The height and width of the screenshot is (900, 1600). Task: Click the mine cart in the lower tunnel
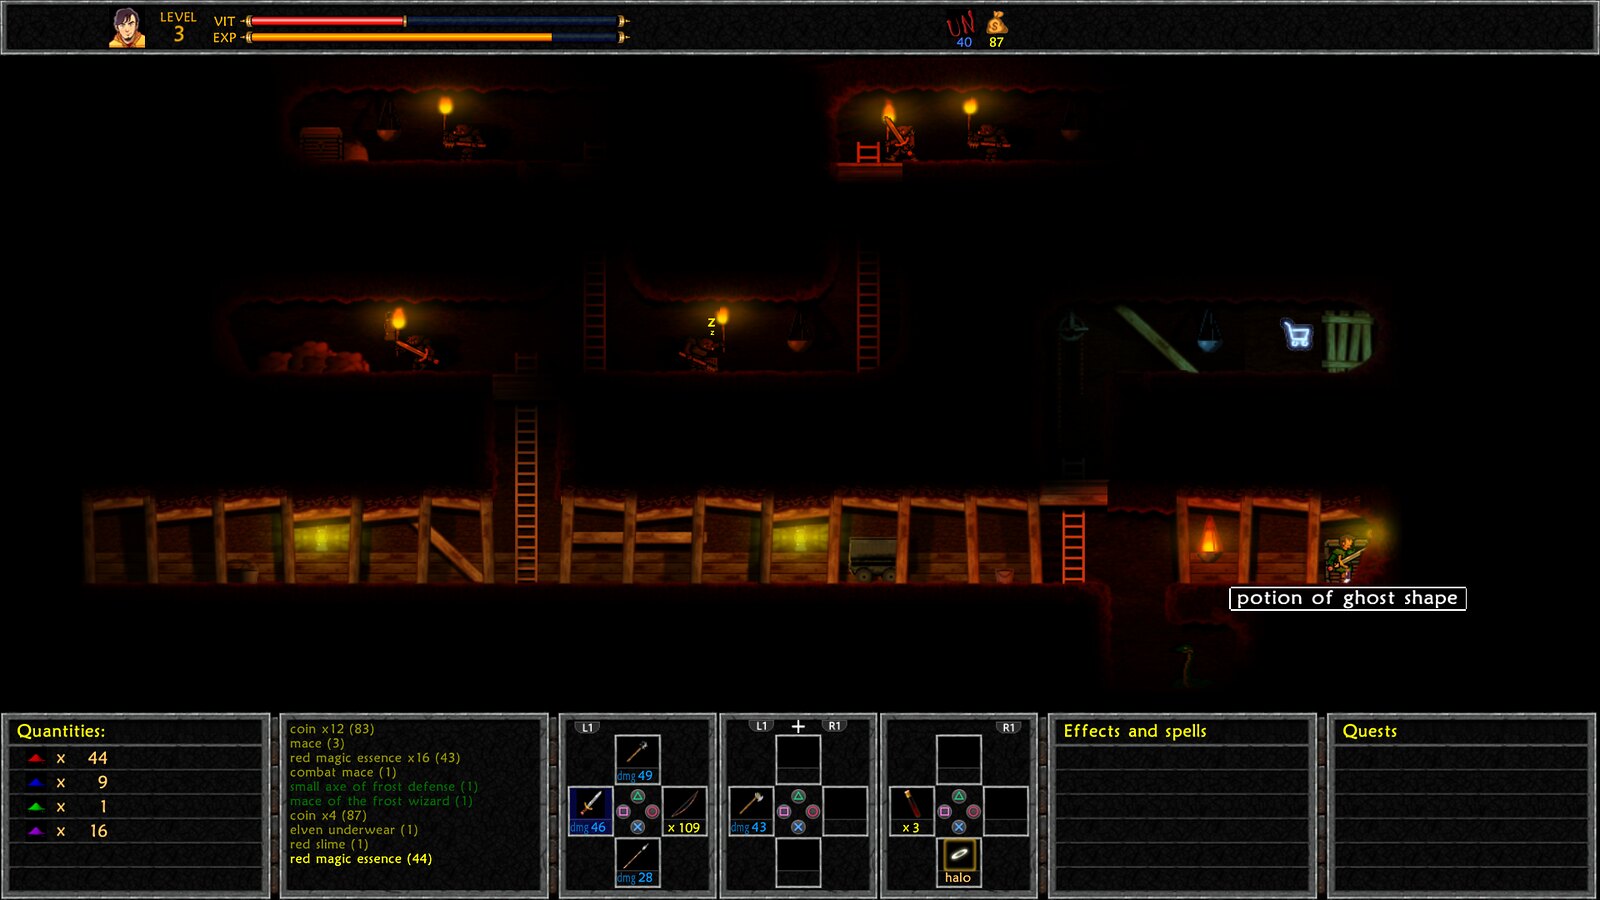873,559
